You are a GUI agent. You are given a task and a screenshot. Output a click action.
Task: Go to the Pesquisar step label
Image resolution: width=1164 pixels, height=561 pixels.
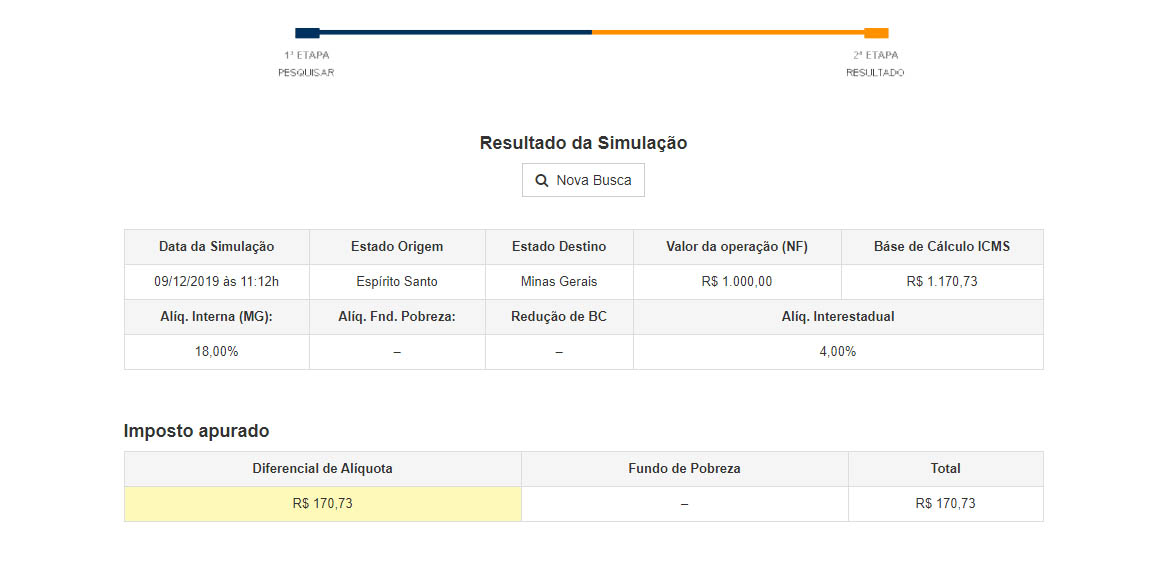coord(306,73)
